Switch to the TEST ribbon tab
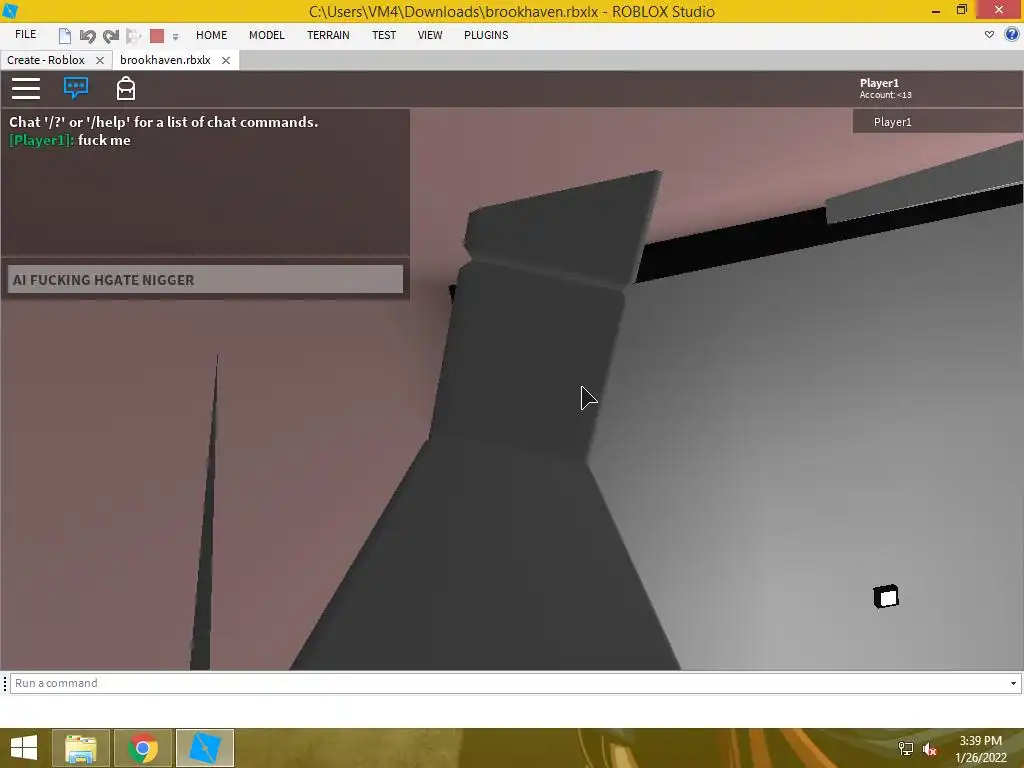The height and width of the screenshot is (768, 1024). click(x=384, y=35)
